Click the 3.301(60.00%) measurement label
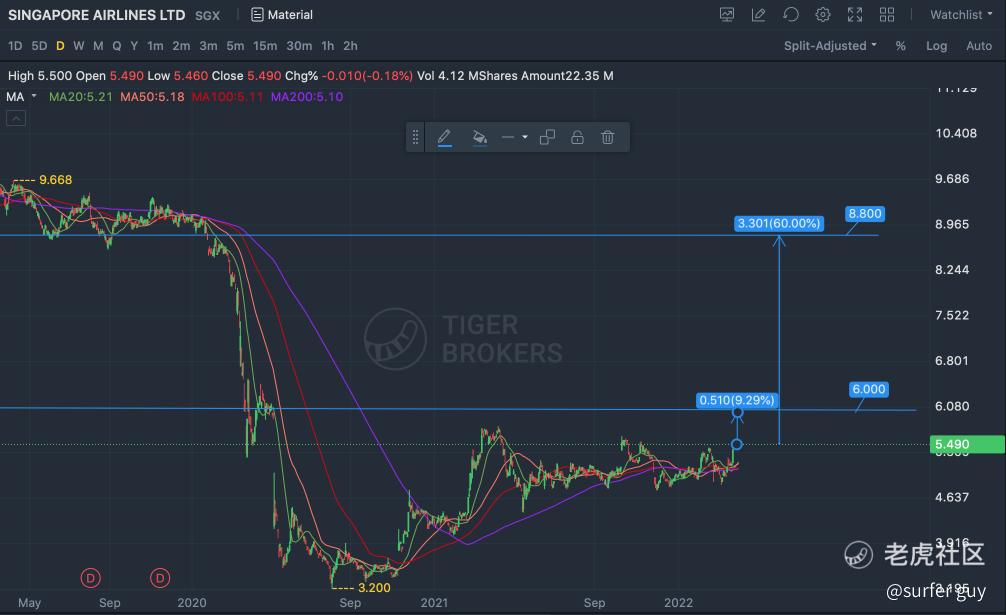The image size is (1006, 615). tap(779, 223)
